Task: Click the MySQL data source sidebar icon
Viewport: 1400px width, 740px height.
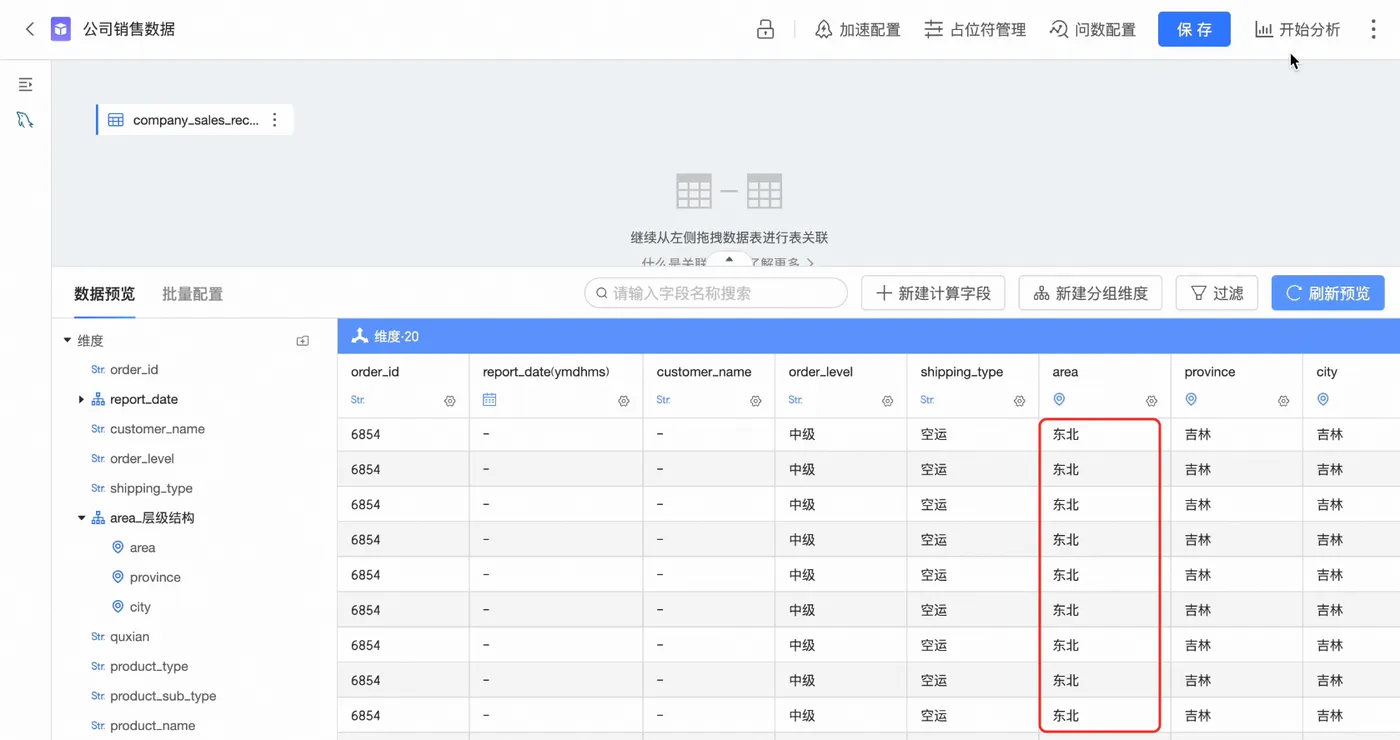Action: 26,120
